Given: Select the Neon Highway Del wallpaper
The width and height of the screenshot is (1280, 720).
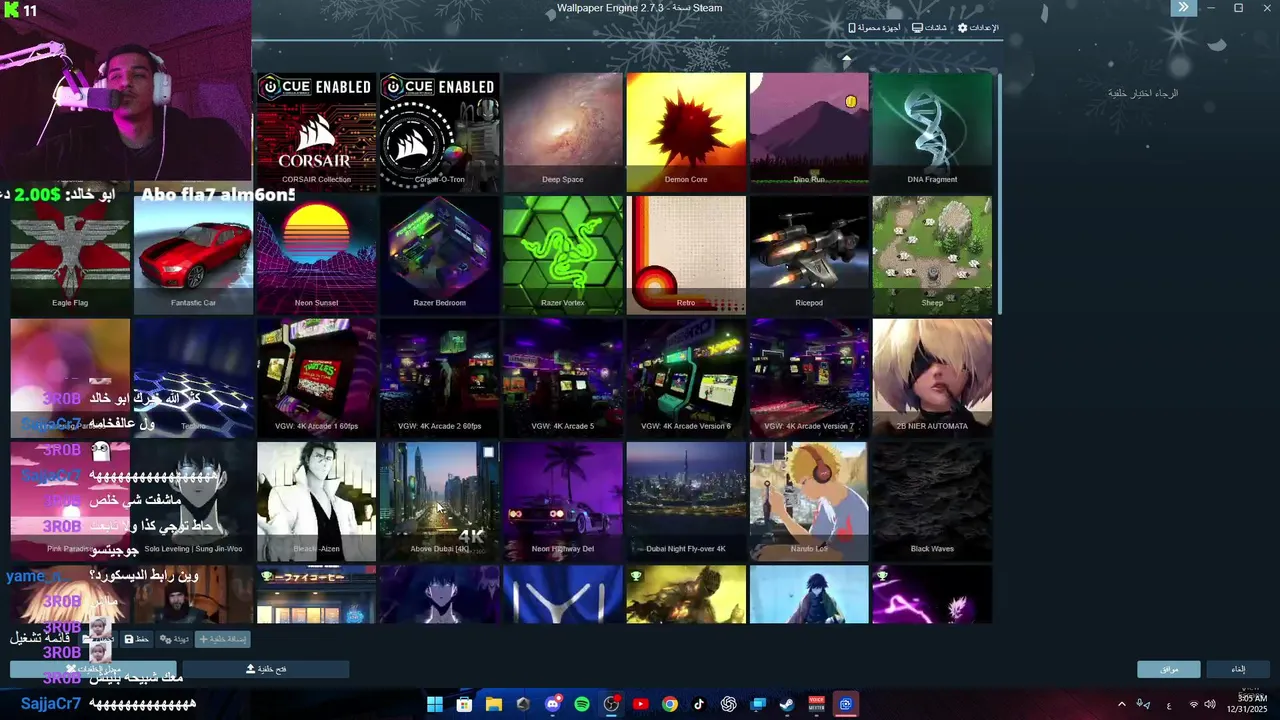Looking at the screenshot, I should coord(562,501).
